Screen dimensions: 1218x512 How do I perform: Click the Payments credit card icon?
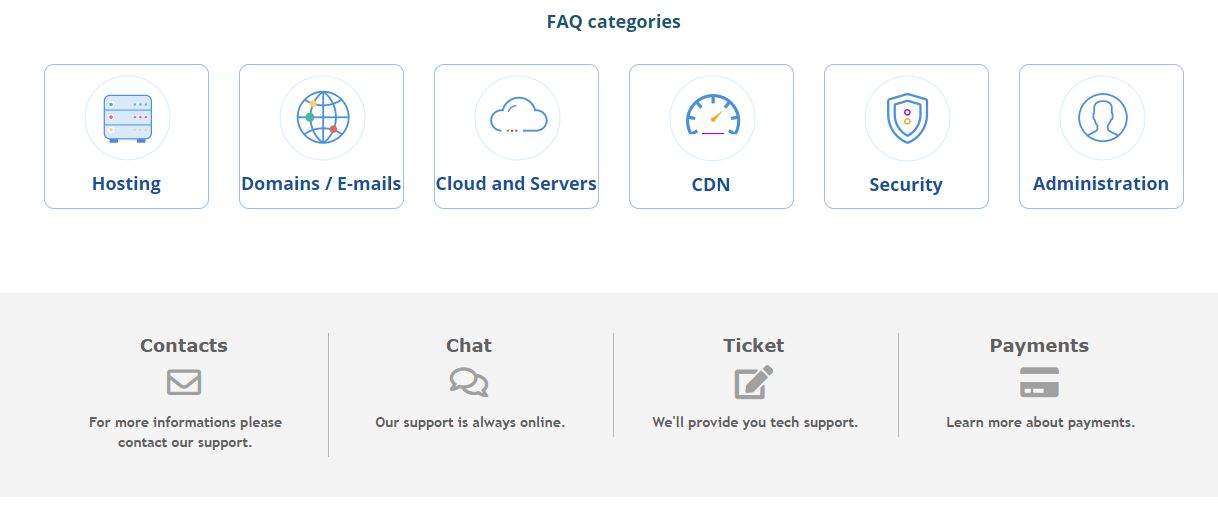(1039, 382)
